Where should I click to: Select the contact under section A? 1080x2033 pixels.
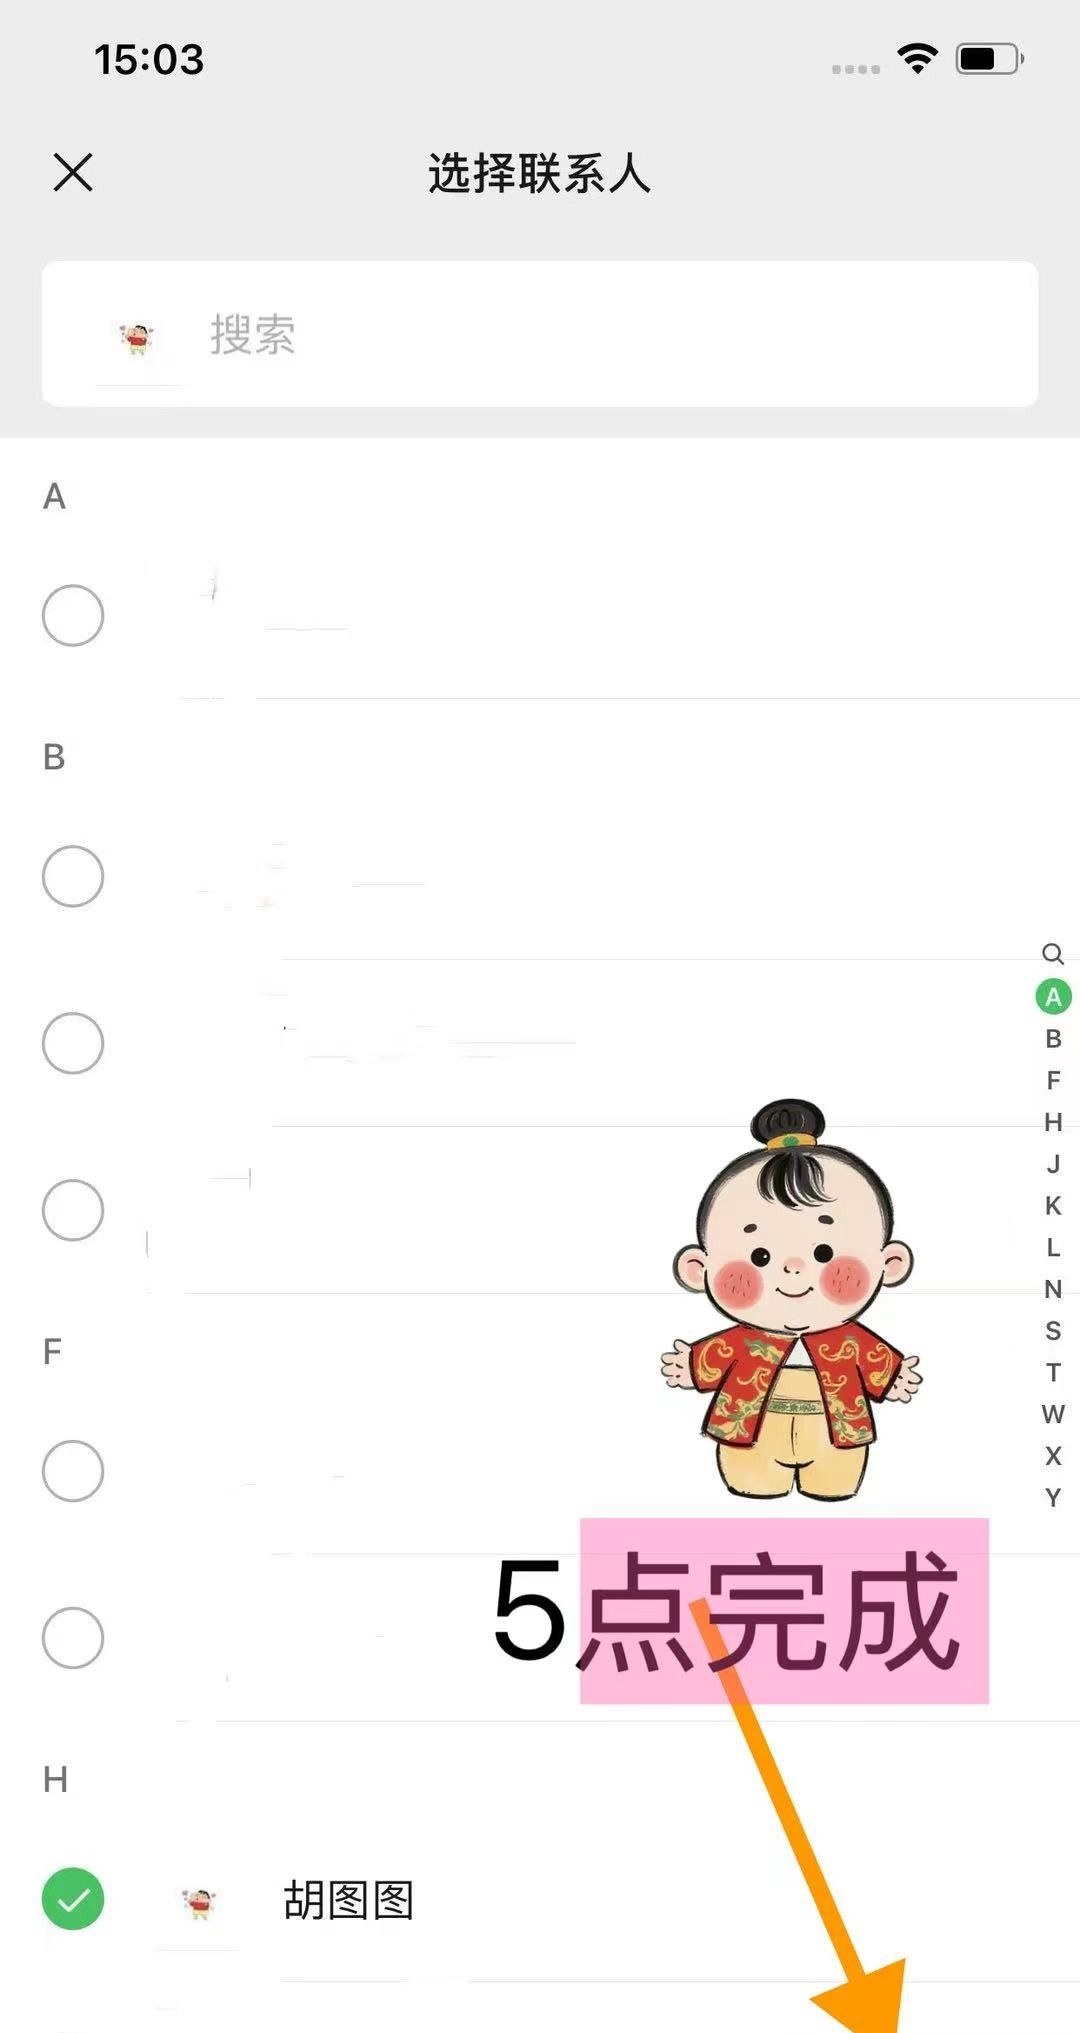[73, 615]
